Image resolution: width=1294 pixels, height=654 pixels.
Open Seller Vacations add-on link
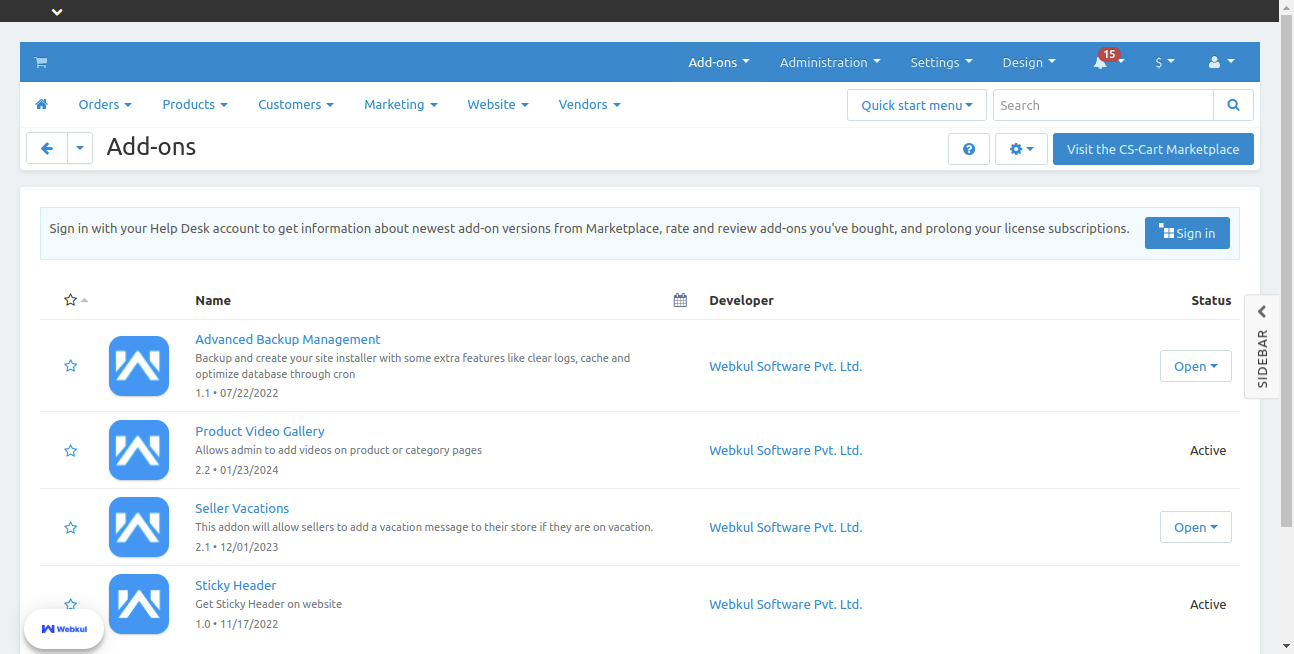click(242, 508)
